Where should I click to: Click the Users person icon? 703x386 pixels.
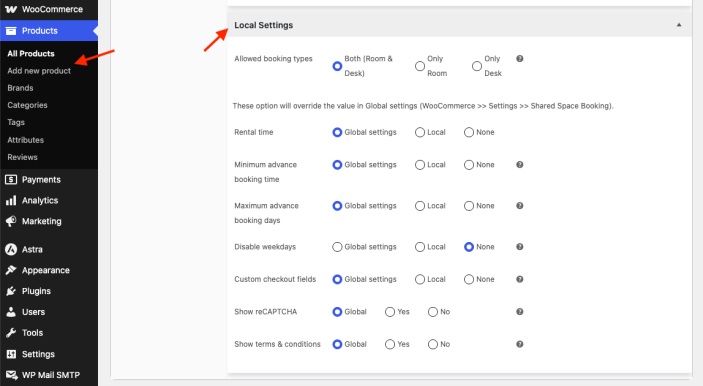coord(11,312)
